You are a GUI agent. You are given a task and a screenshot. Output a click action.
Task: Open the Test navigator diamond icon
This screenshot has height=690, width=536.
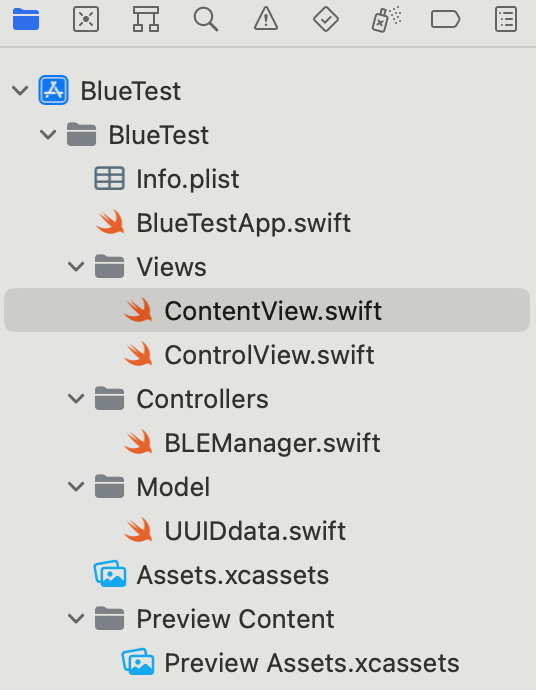tap(326, 19)
